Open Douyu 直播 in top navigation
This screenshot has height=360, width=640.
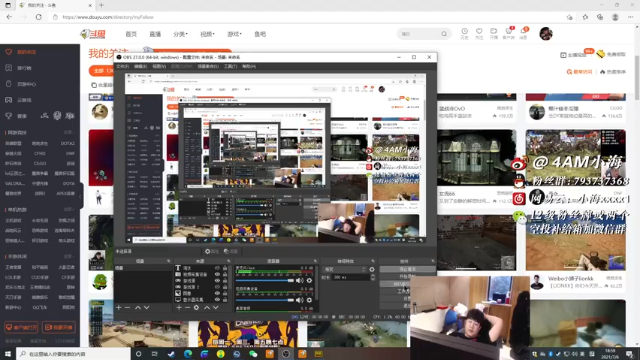[155, 34]
